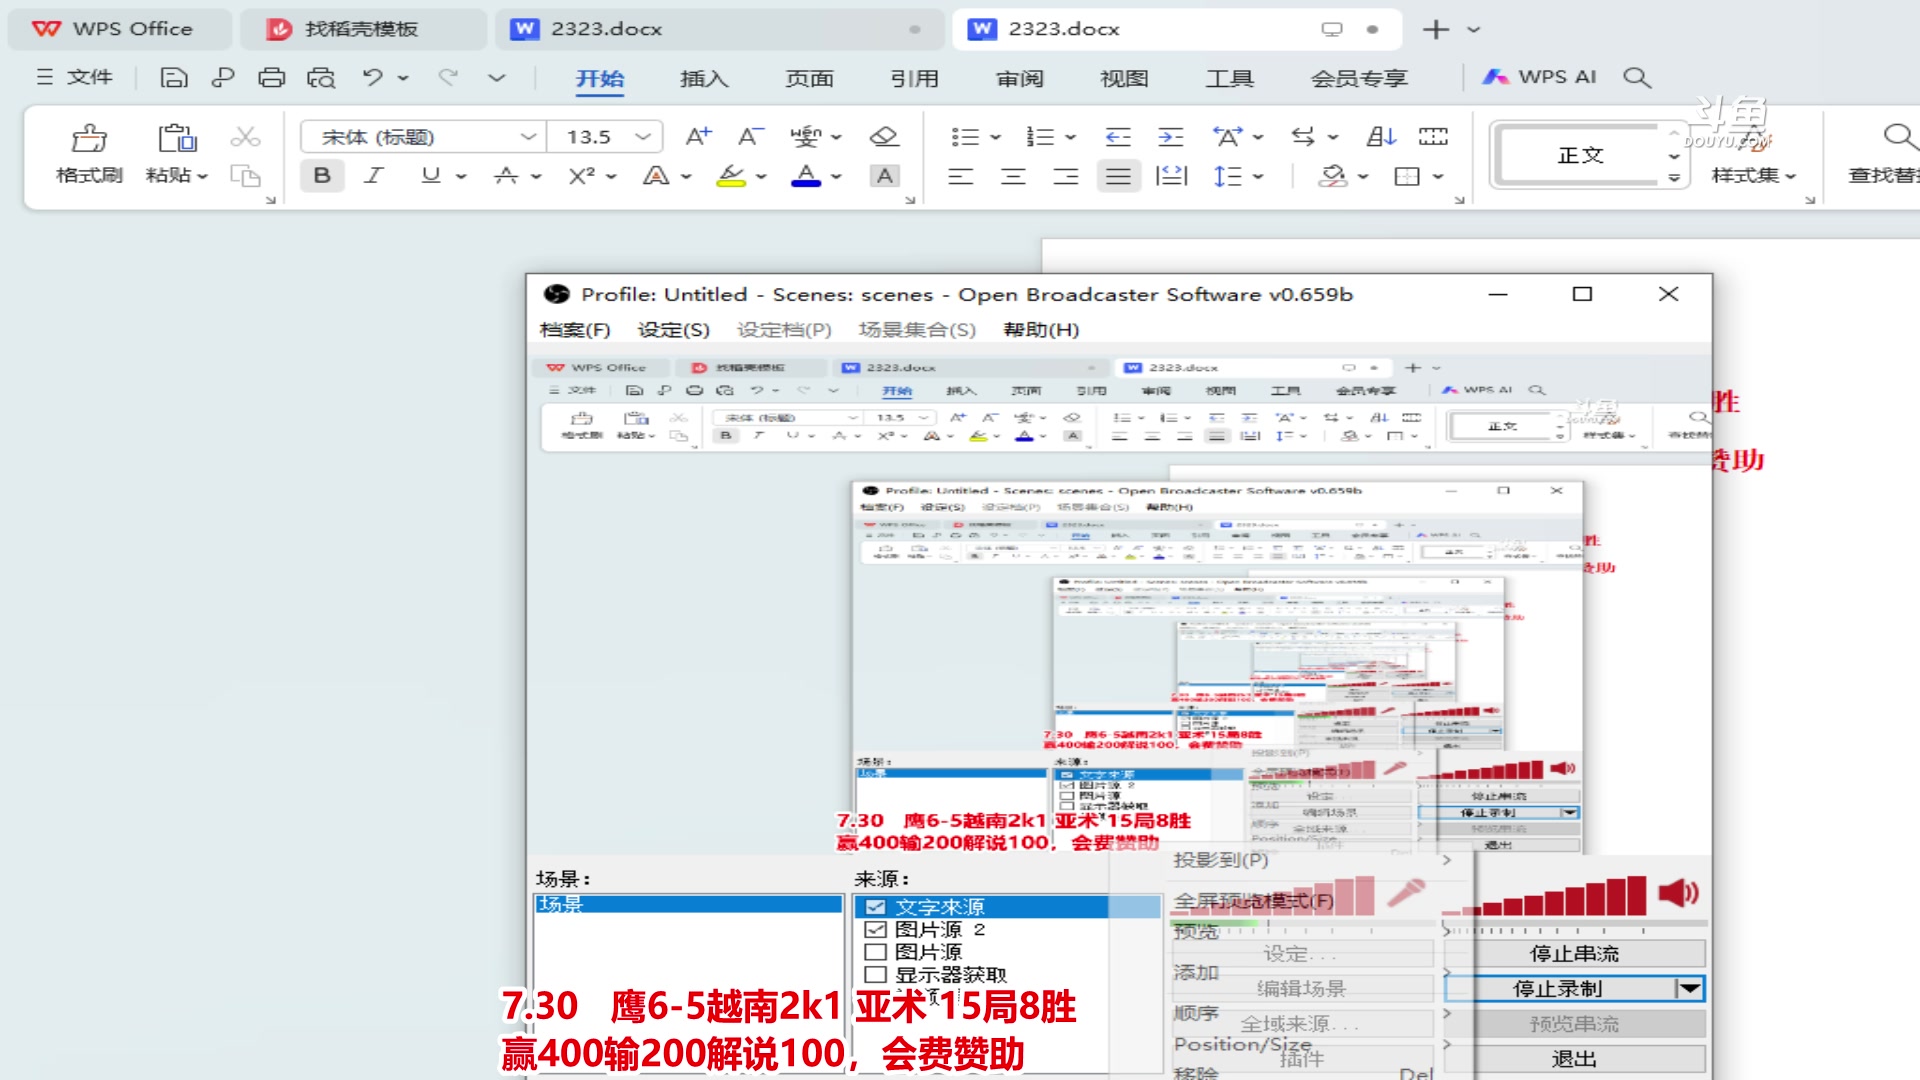The width and height of the screenshot is (1920, 1080).
Task: Click the Undo arrow icon
Action: pos(373,77)
